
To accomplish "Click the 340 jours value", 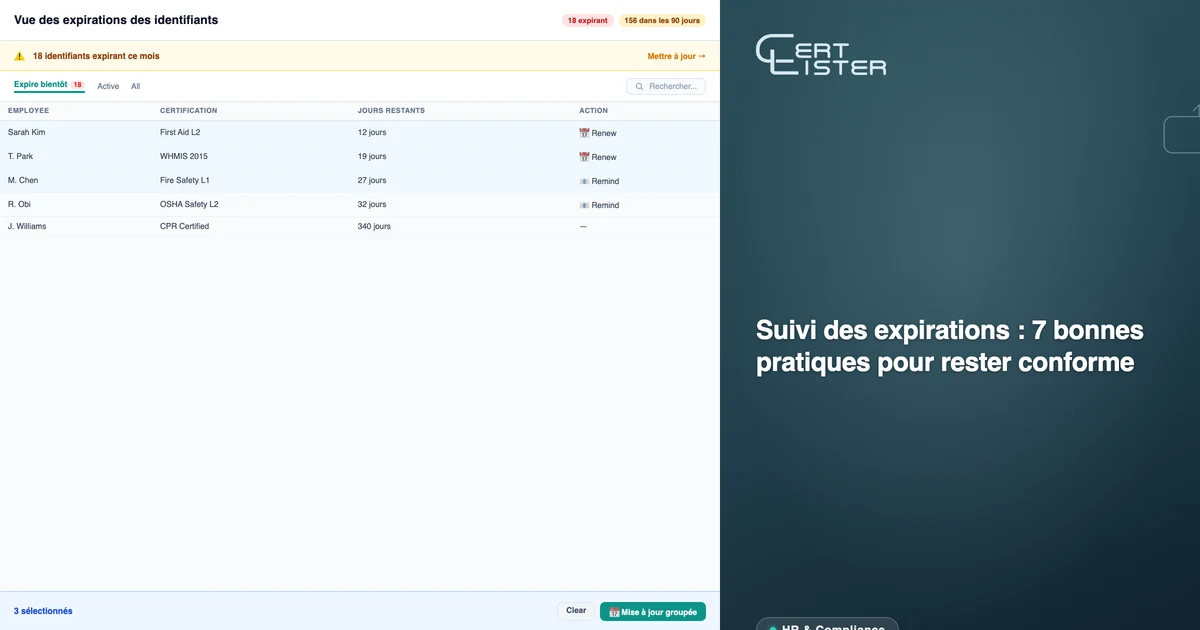I will (x=374, y=226).
